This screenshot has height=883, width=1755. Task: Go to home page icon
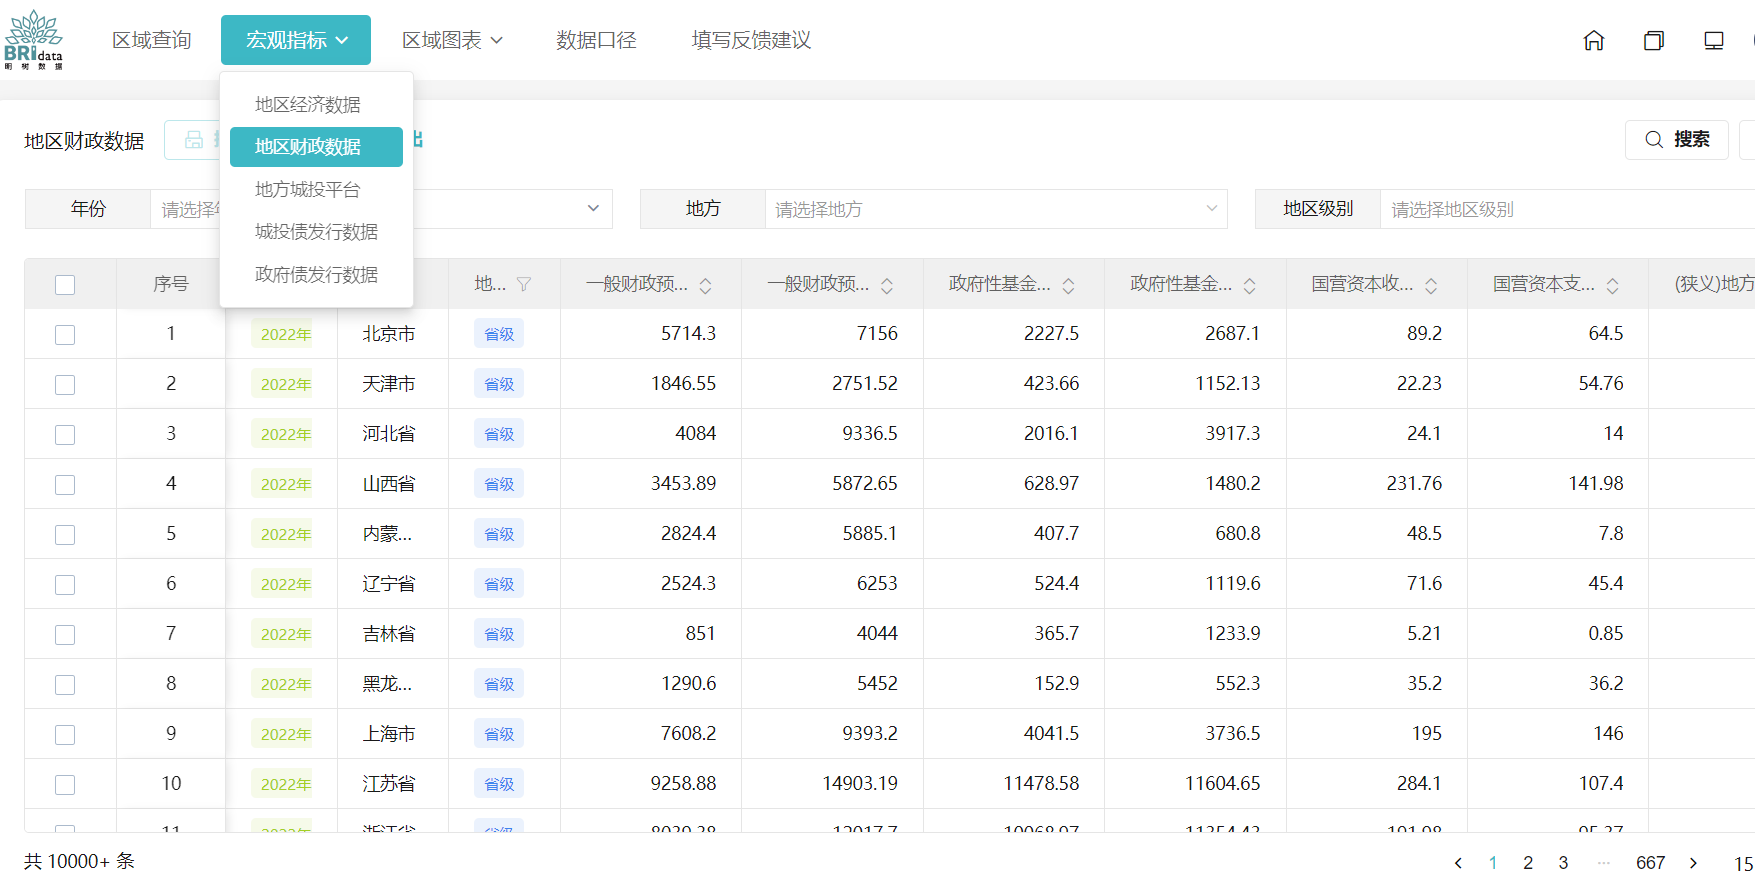(1594, 40)
